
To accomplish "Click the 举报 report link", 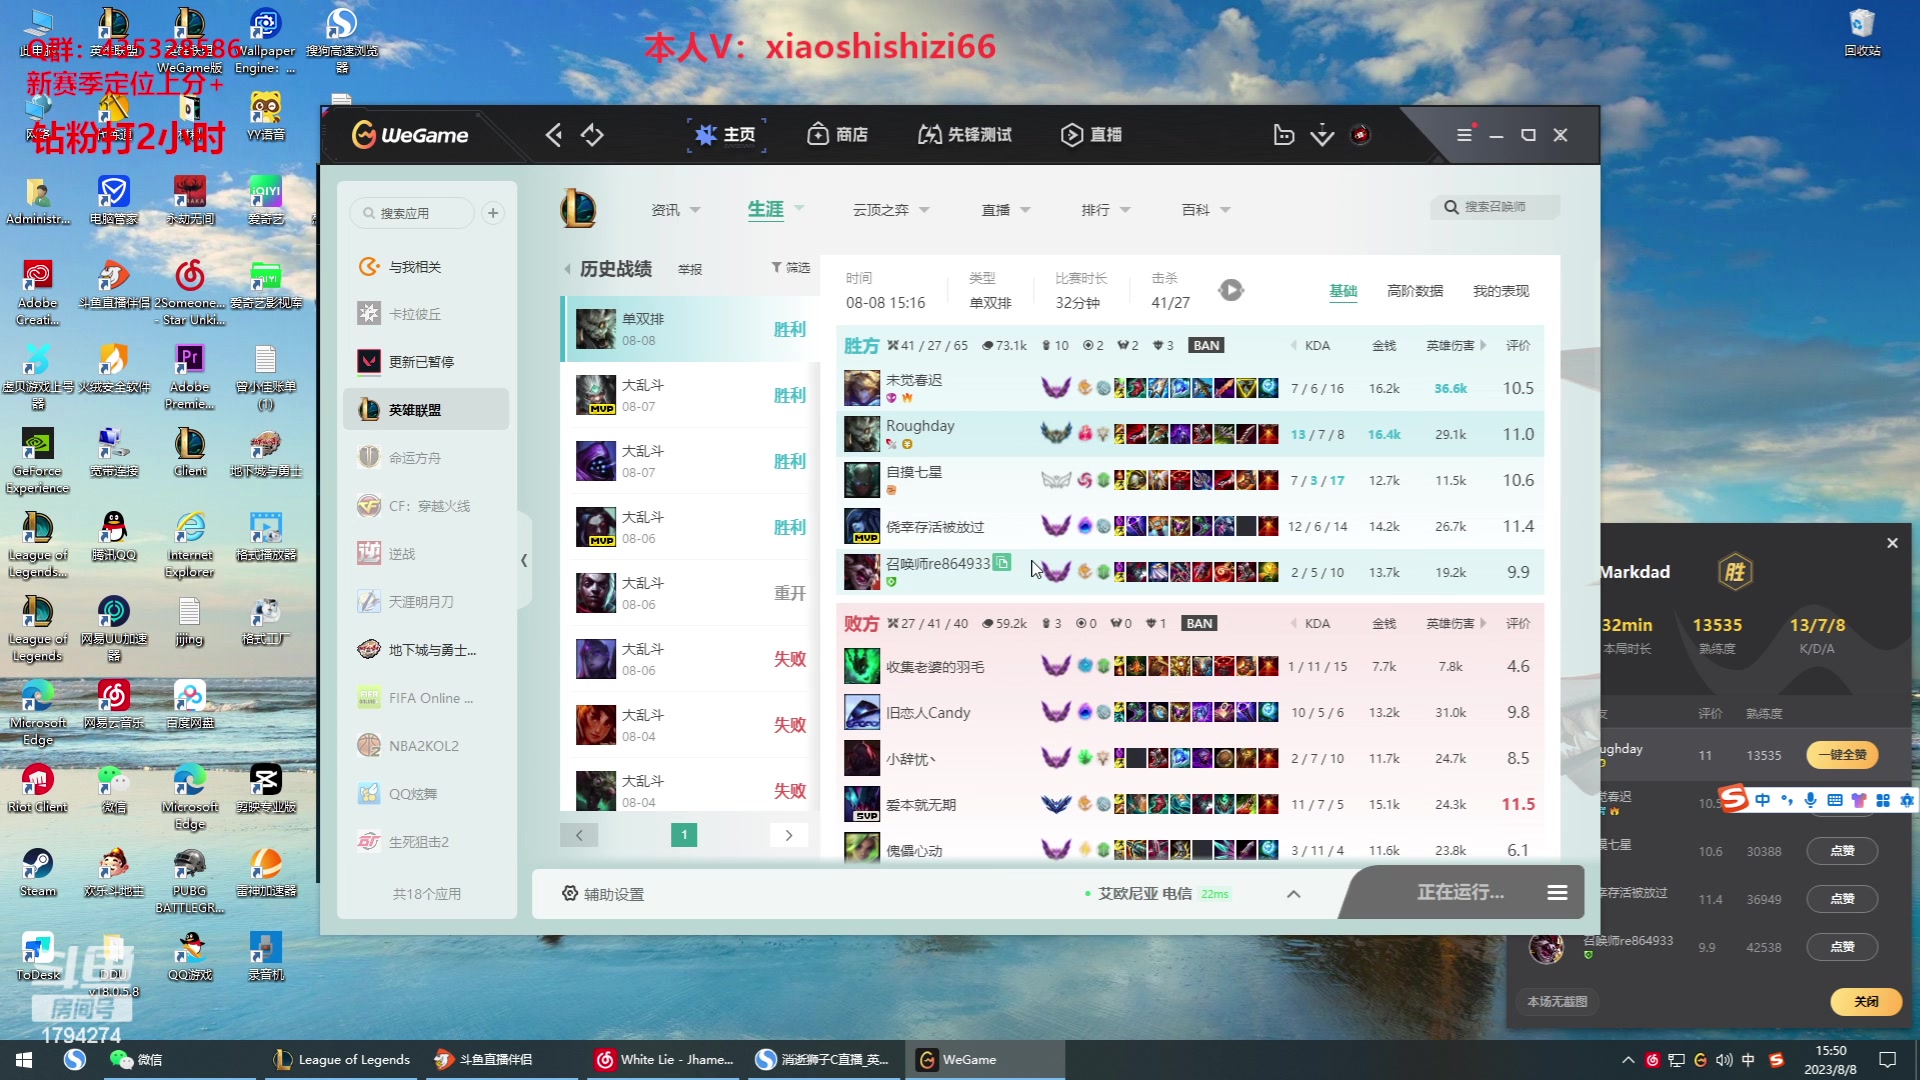I will pyautogui.click(x=690, y=270).
